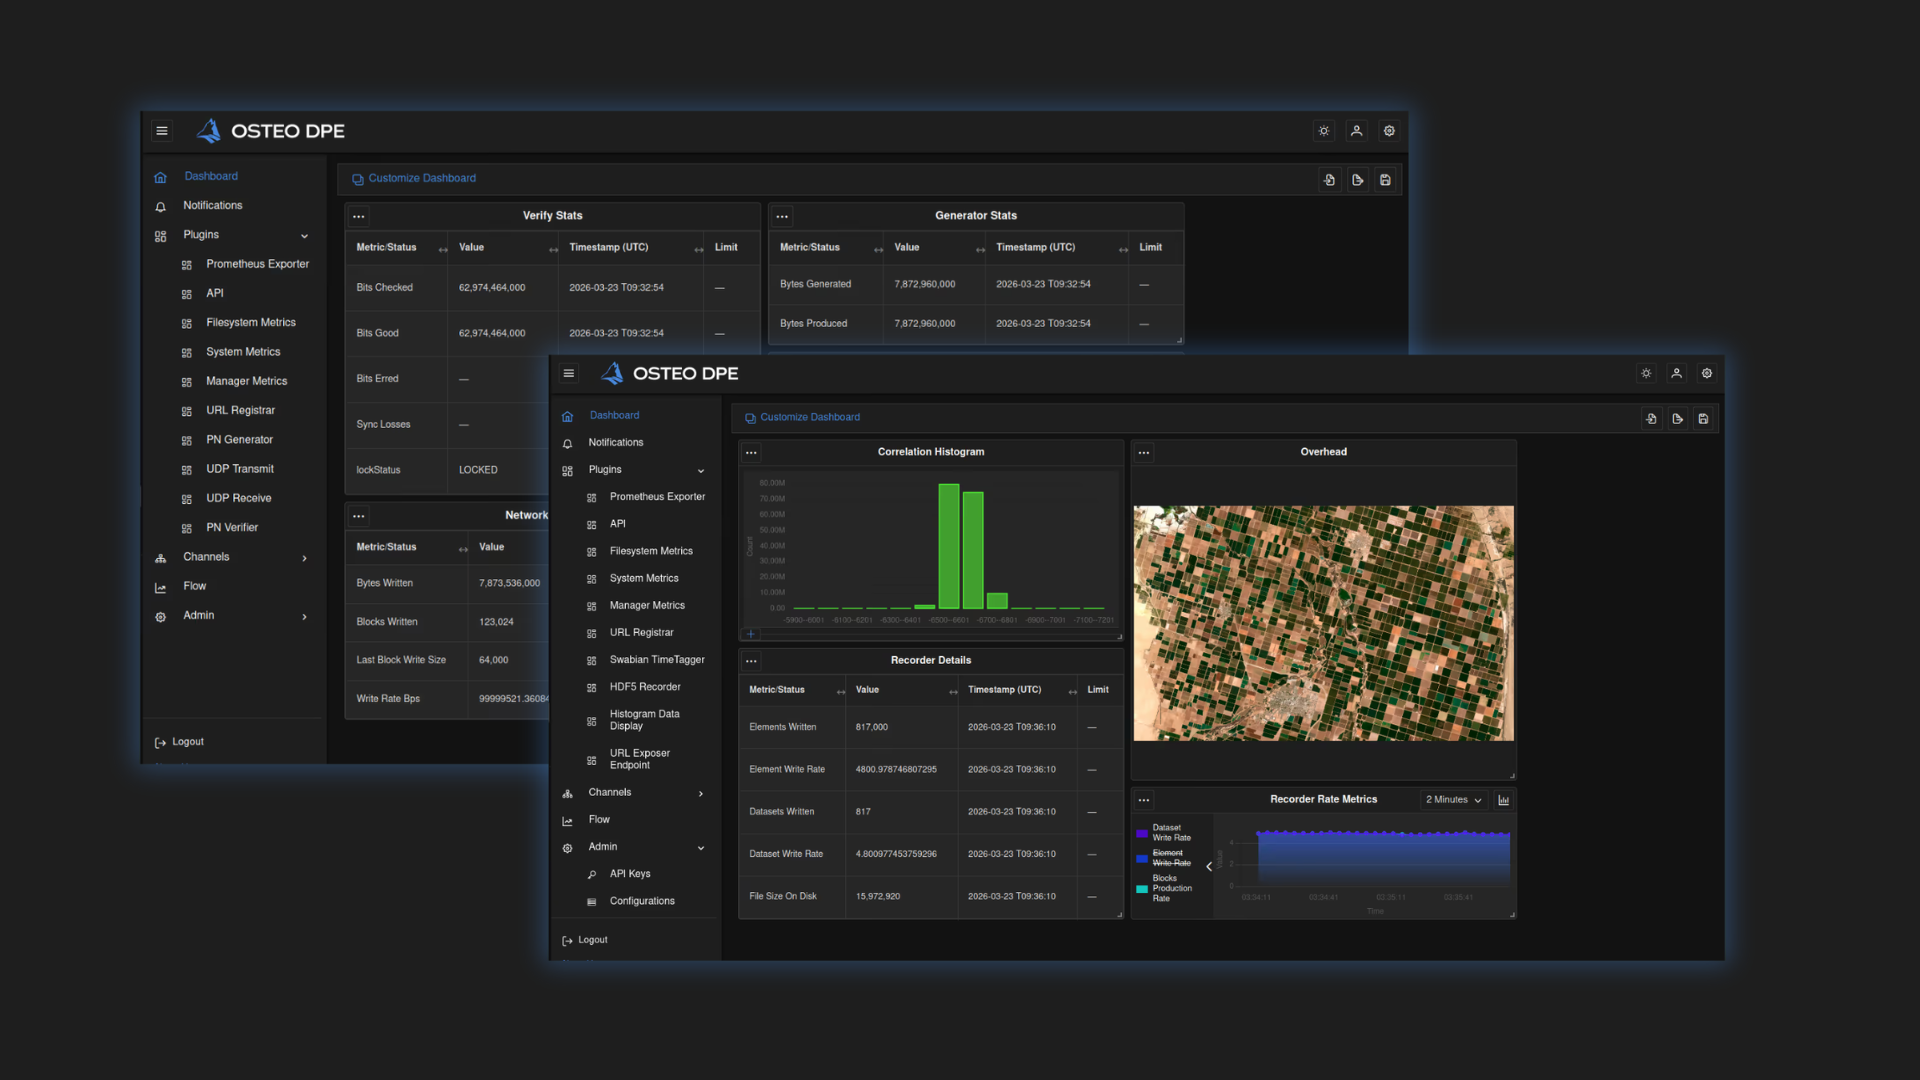The height and width of the screenshot is (1080, 1920).
Task: Click the save dashboard icon in the front toolbar
Action: coord(1703,419)
